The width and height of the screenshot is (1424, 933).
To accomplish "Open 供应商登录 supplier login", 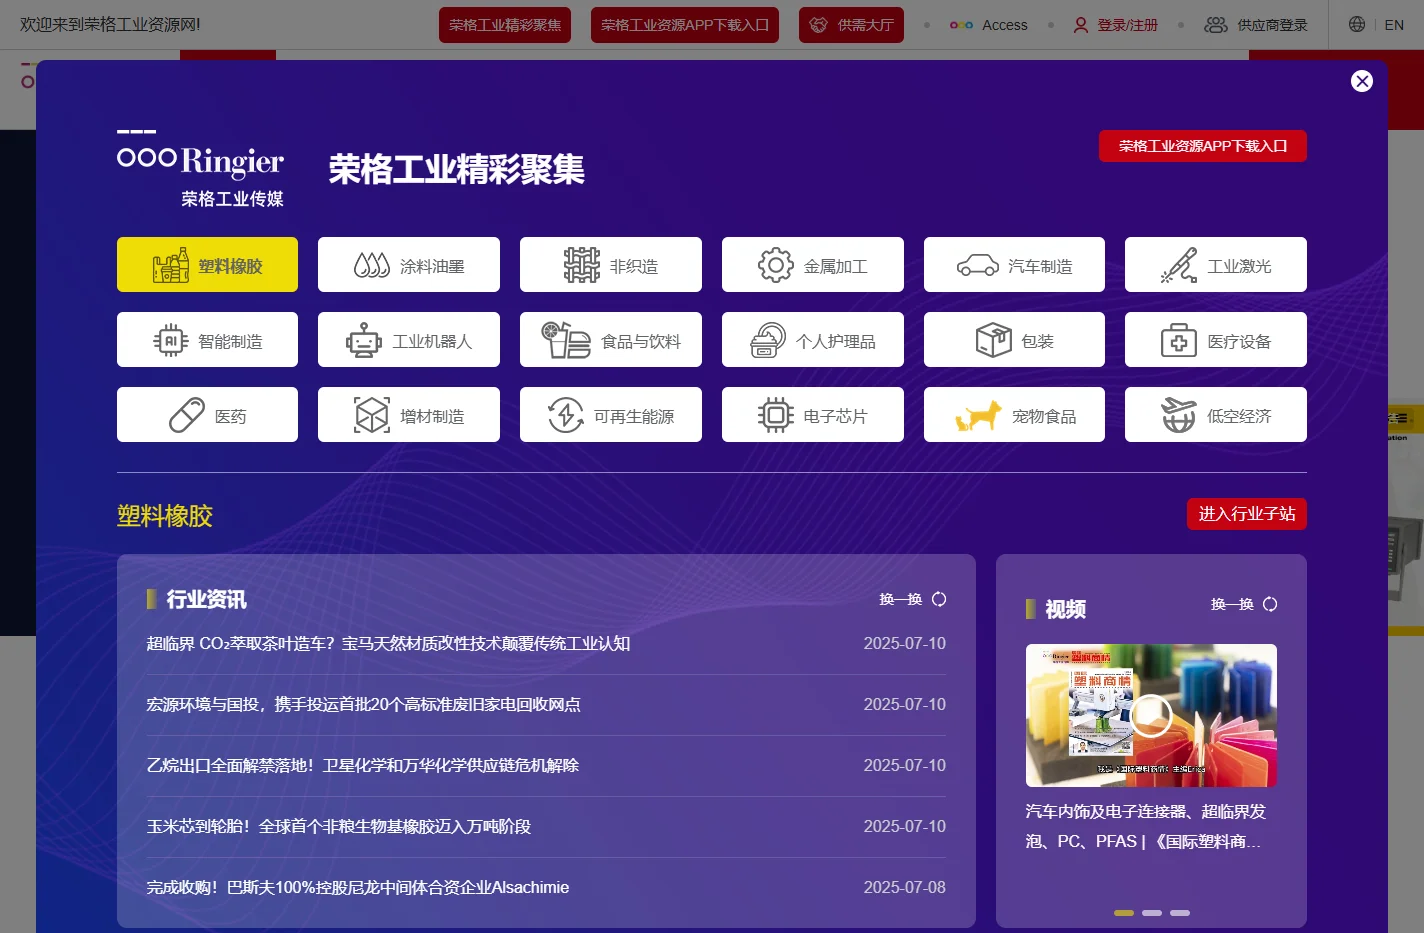I will pyautogui.click(x=1256, y=25).
